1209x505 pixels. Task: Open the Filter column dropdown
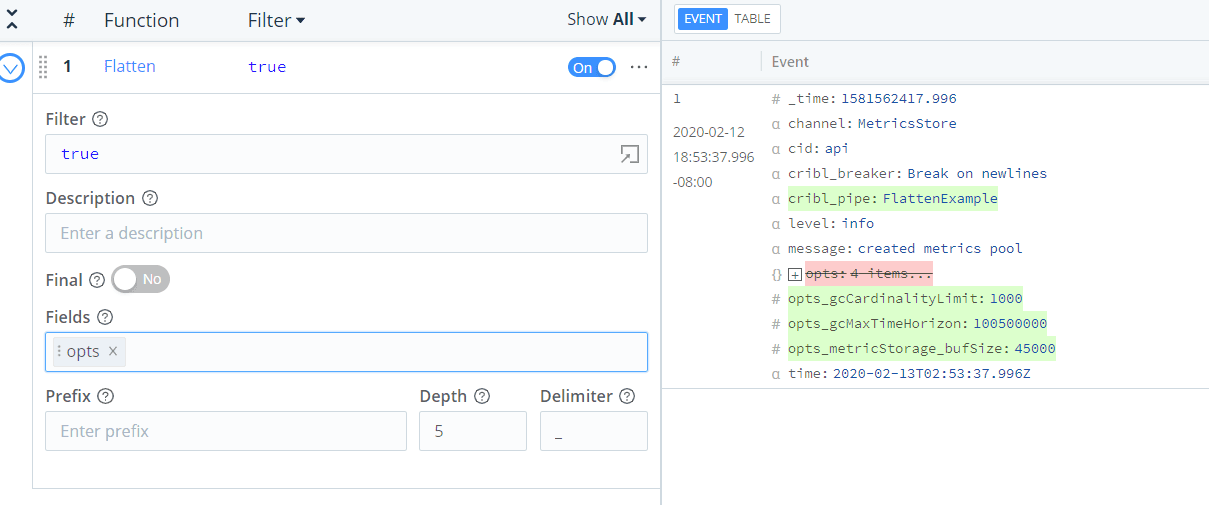(277, 20)
